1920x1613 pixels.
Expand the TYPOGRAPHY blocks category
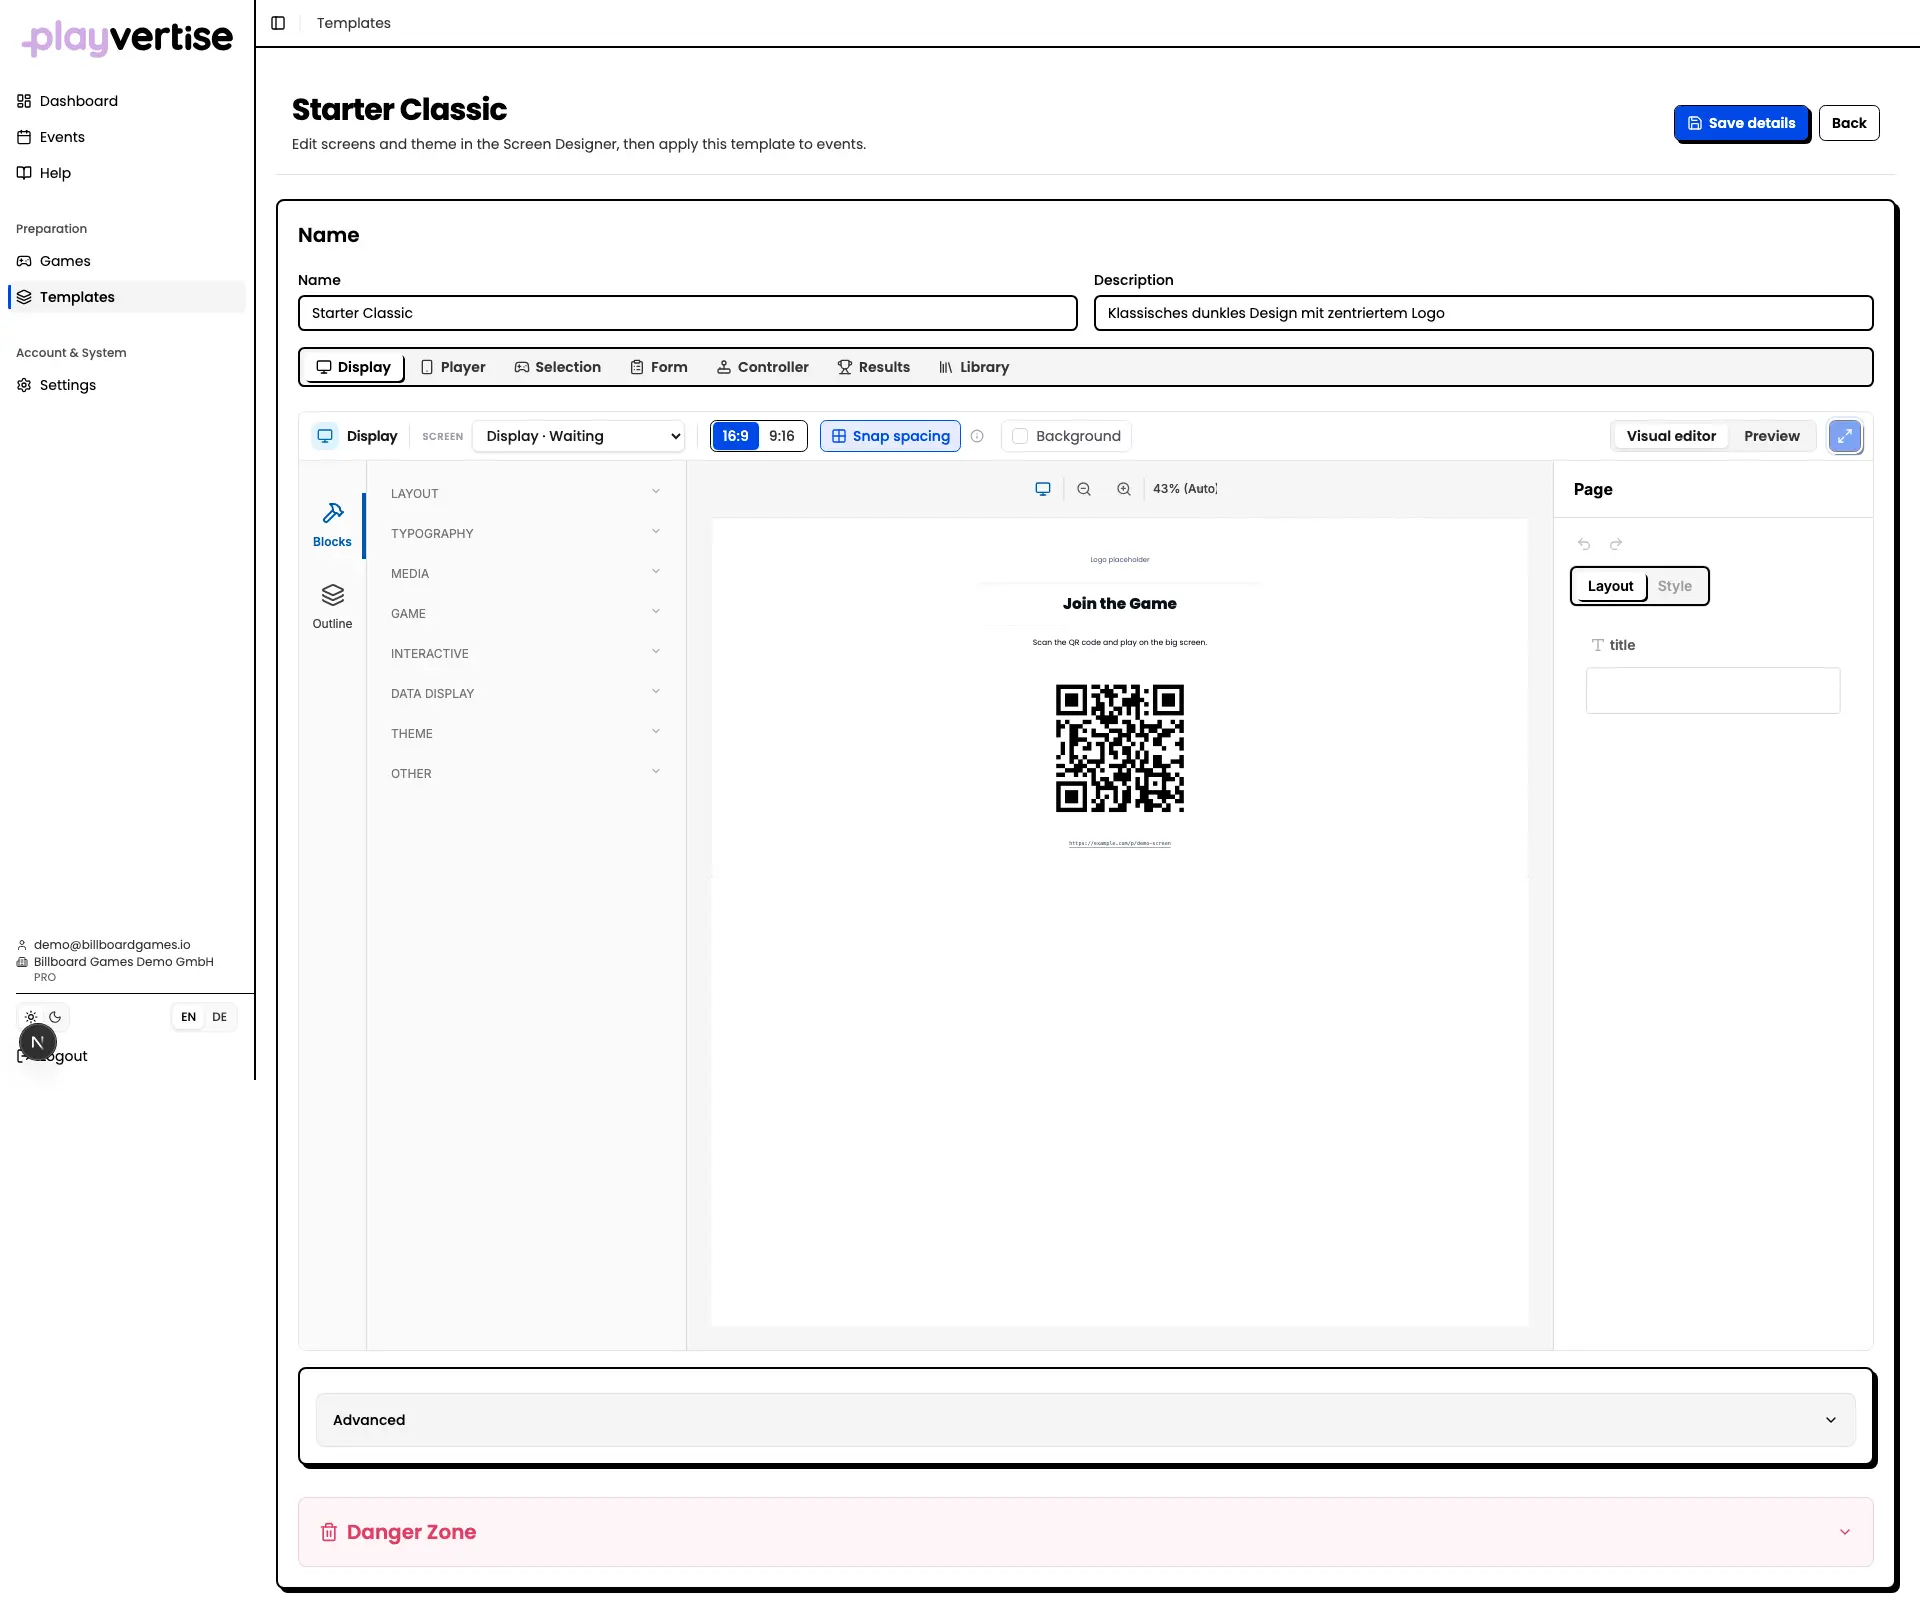525,533
